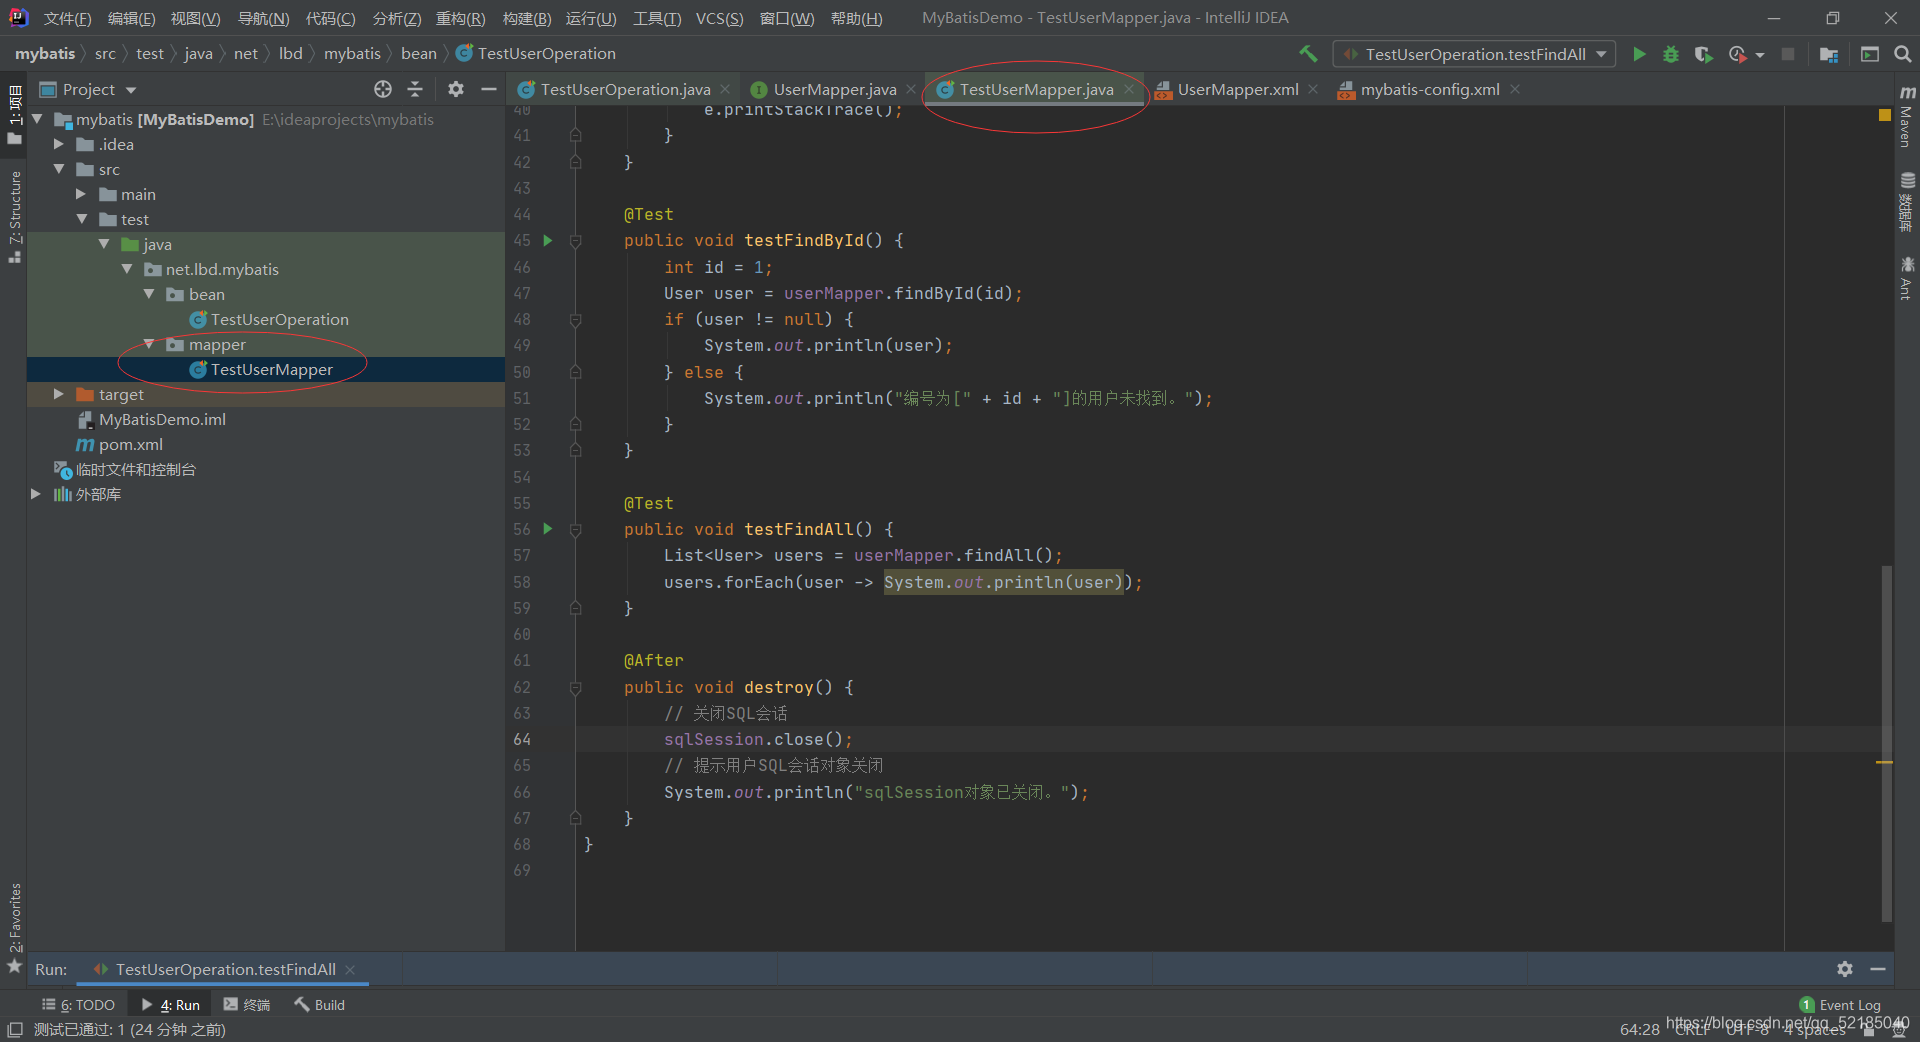This screenshot has width=1920, height=1042.
Task: Open the 临时文件和控制台 node
Action: [135, 469]
